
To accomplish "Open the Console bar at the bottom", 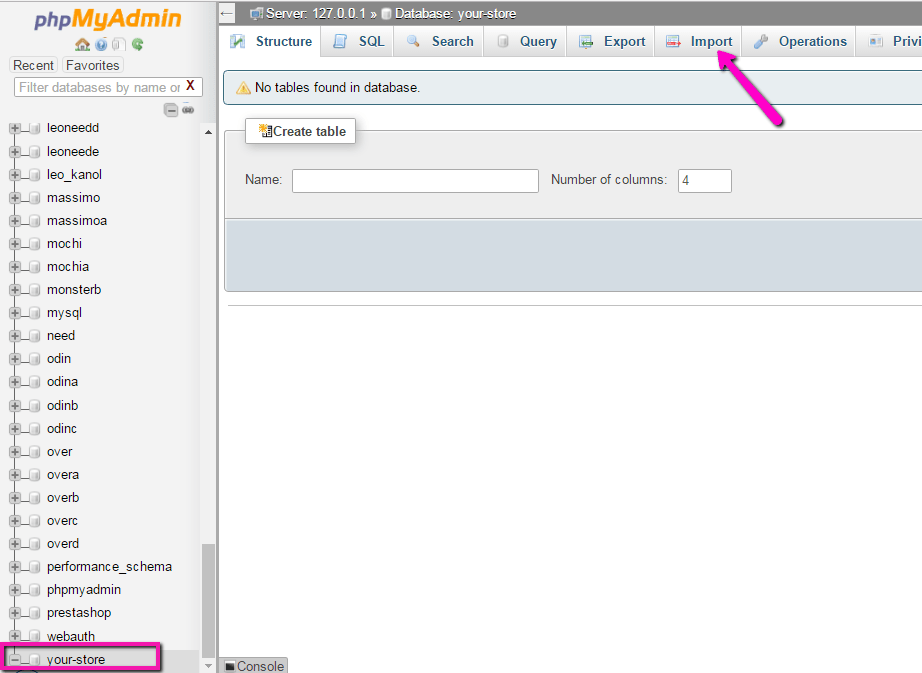I will tap(254, 666).
